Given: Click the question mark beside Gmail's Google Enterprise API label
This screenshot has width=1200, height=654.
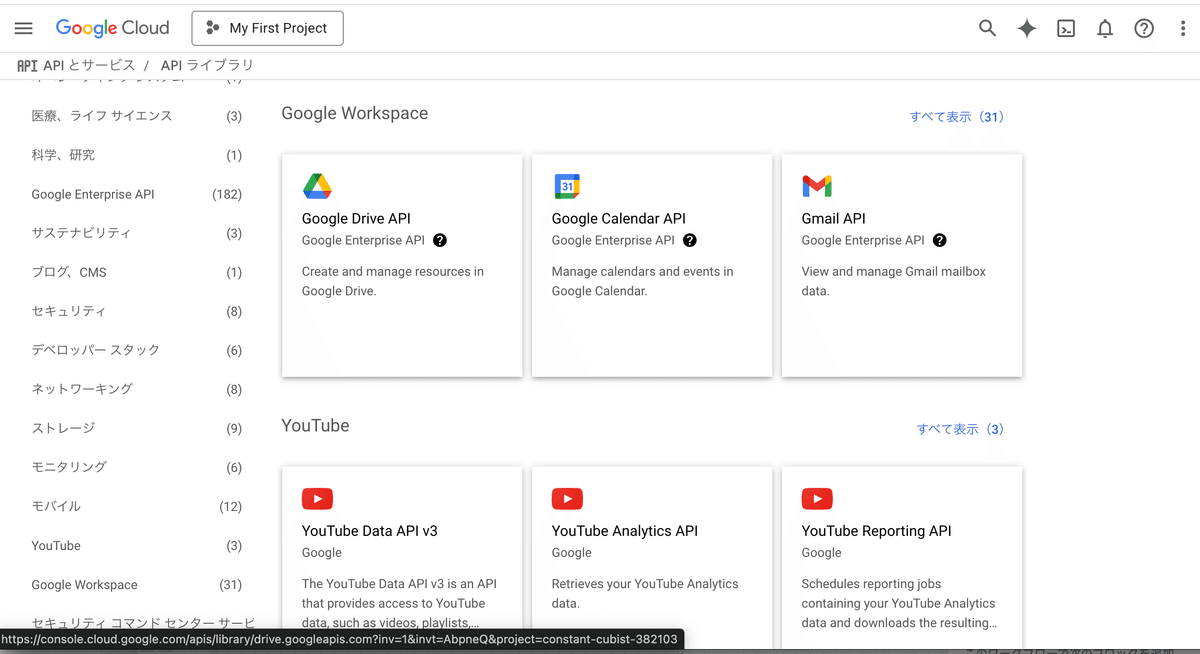Looking at the screenshot, I should pos(938,240).
